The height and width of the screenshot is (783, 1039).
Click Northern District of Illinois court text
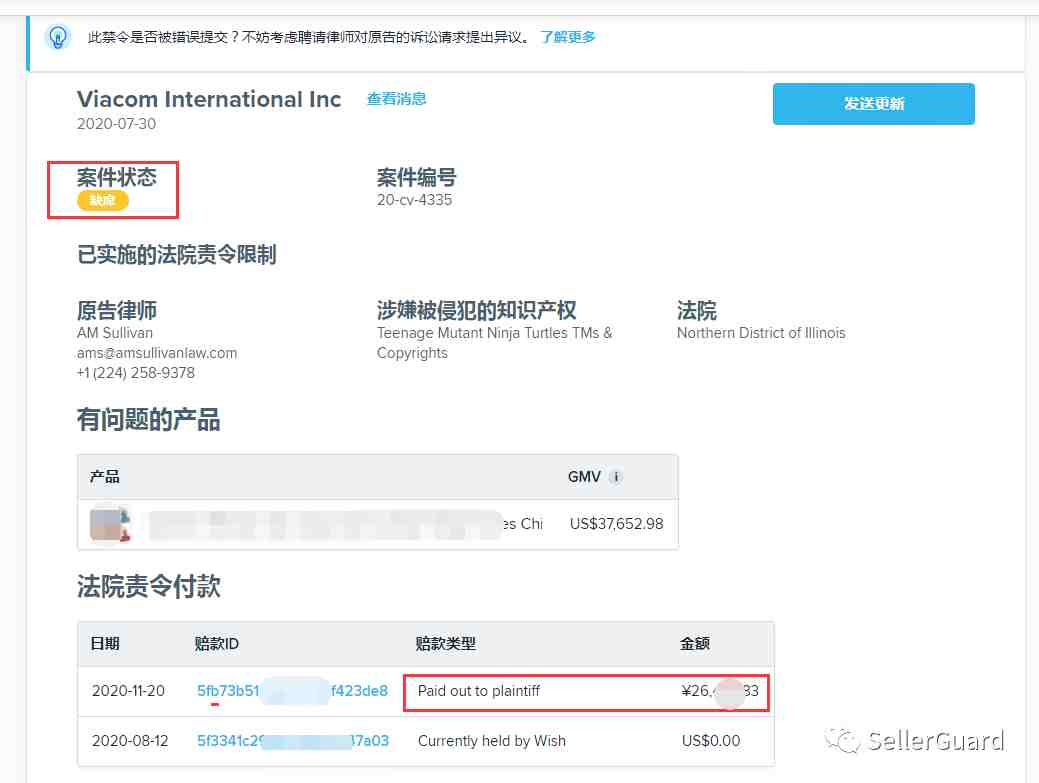point(761,333)
